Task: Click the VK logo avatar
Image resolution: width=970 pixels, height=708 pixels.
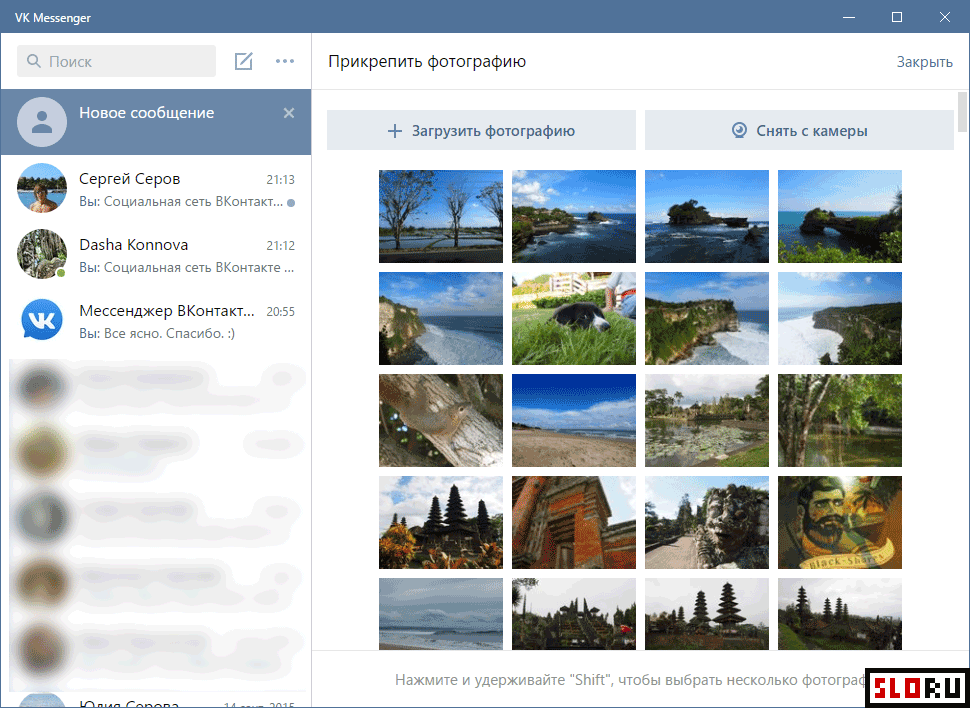Action: 42,319
